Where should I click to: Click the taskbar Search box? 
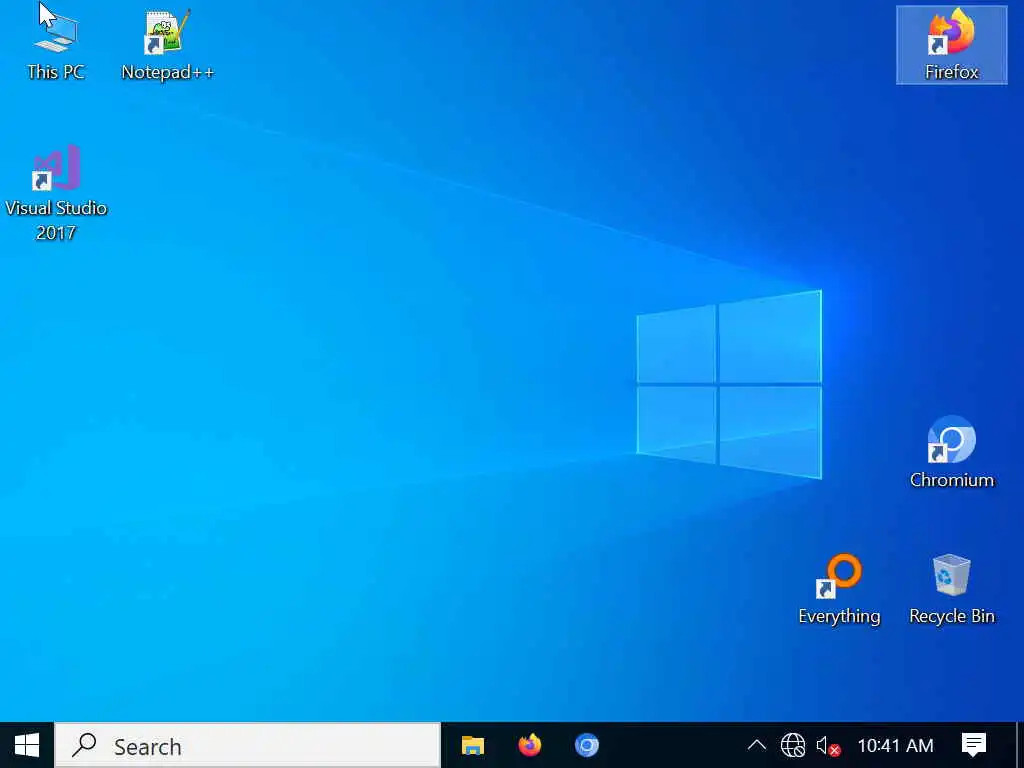click(x=248, y=745)
